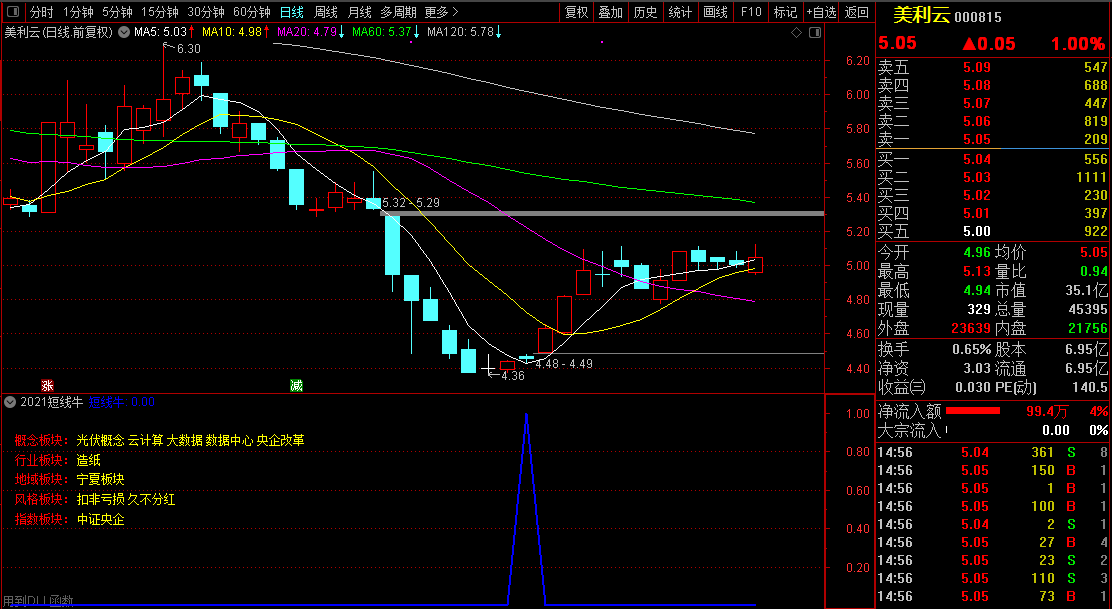The height and width of the screenshot is (609, 1112).
Task: Toggle the 叠加 overlay option
Action: click(x=610, y=13)
